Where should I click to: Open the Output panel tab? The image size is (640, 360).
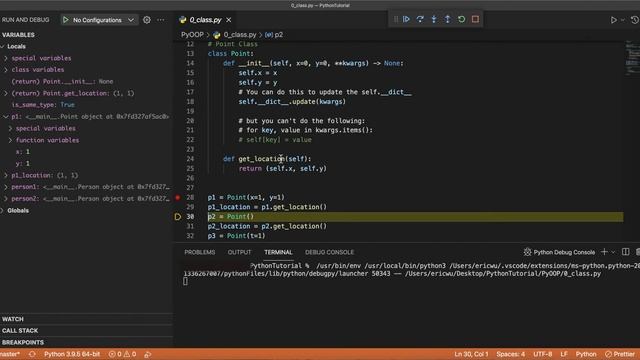pyautogui.click(x=239, y=252)
